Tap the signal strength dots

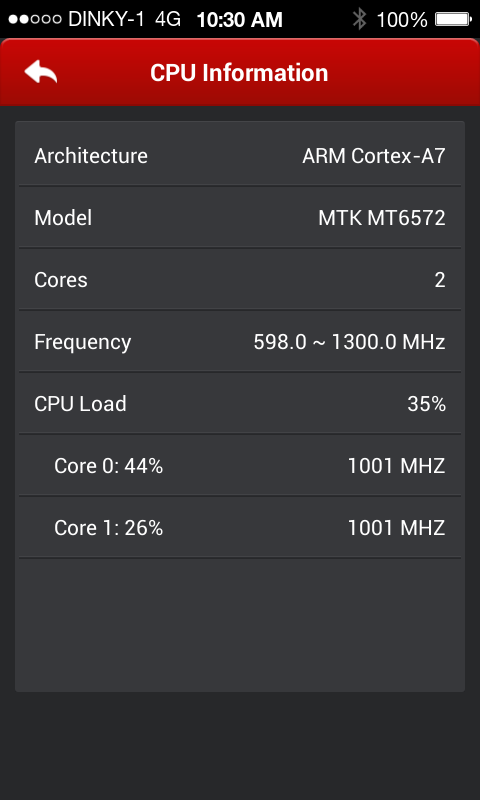tap(35, 19)
